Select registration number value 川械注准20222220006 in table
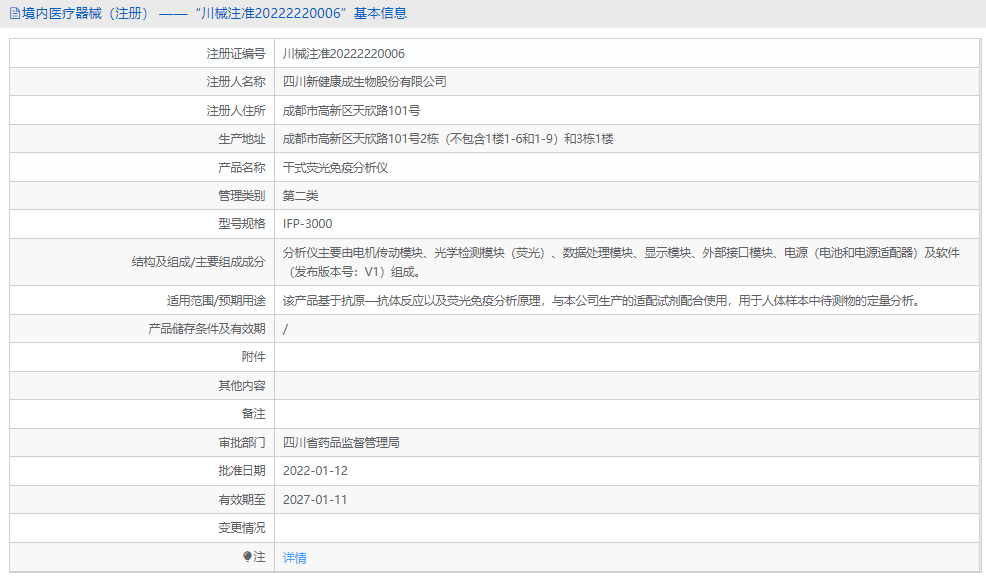Viewport: 986px width, 579px height. point(343,54)
